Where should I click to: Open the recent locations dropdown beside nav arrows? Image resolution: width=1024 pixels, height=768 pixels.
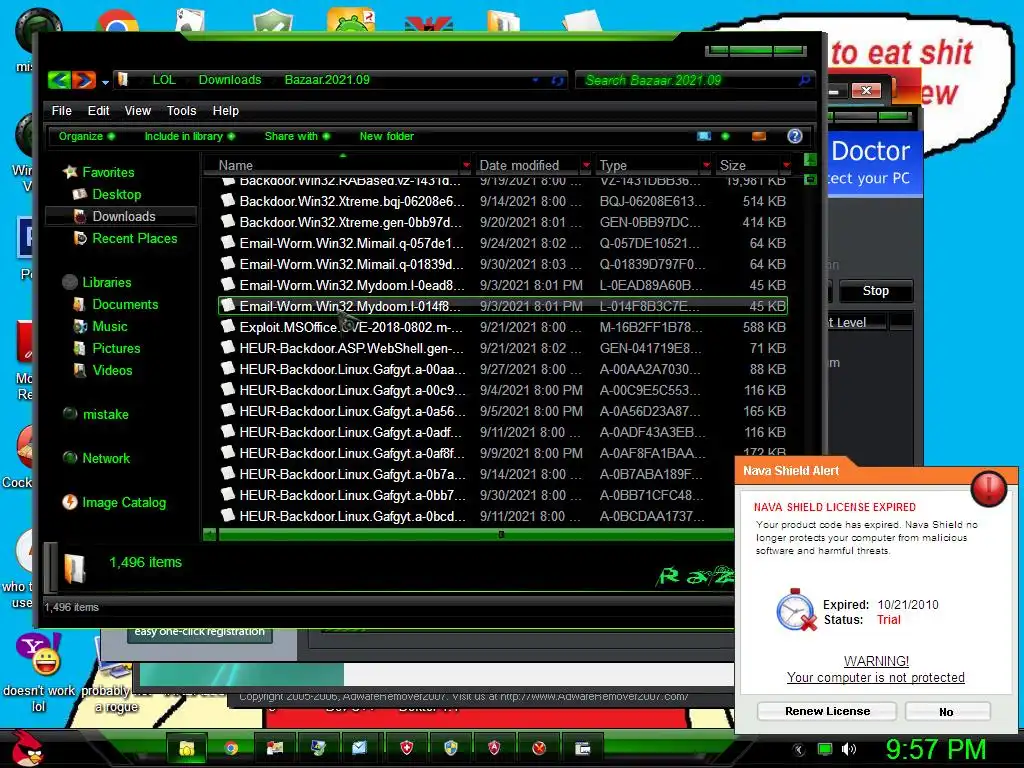(105, 82)
